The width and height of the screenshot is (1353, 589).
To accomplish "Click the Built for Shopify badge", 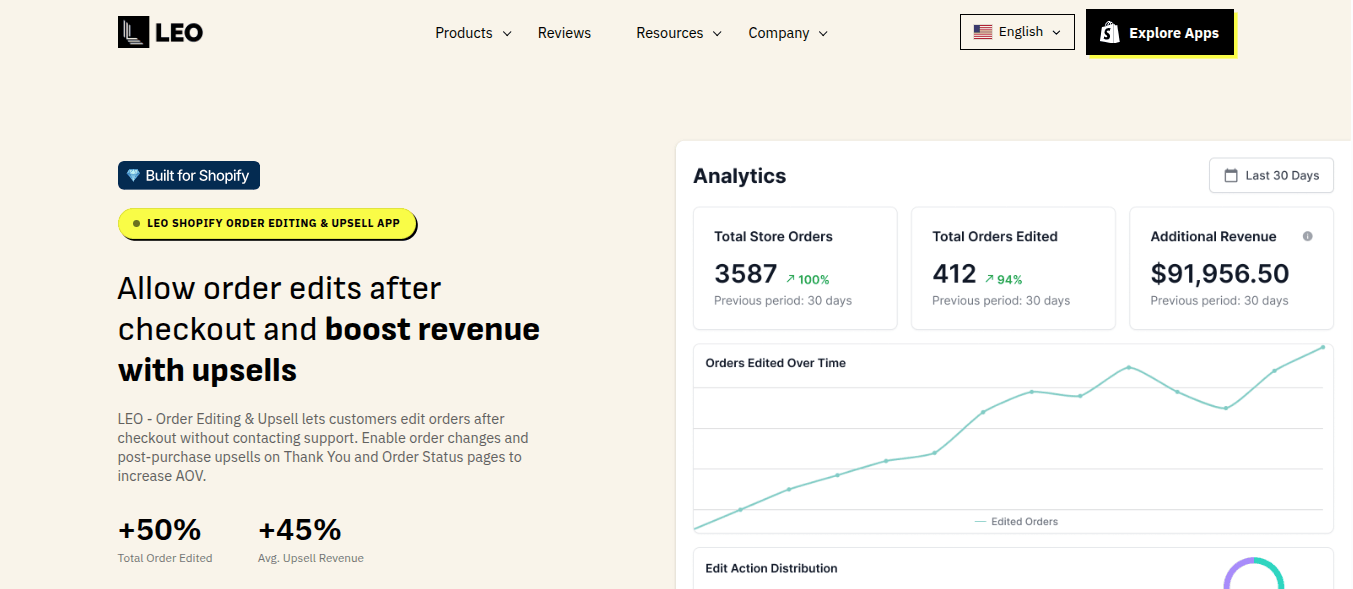I will pyautogui.click(x=189, y=176).
